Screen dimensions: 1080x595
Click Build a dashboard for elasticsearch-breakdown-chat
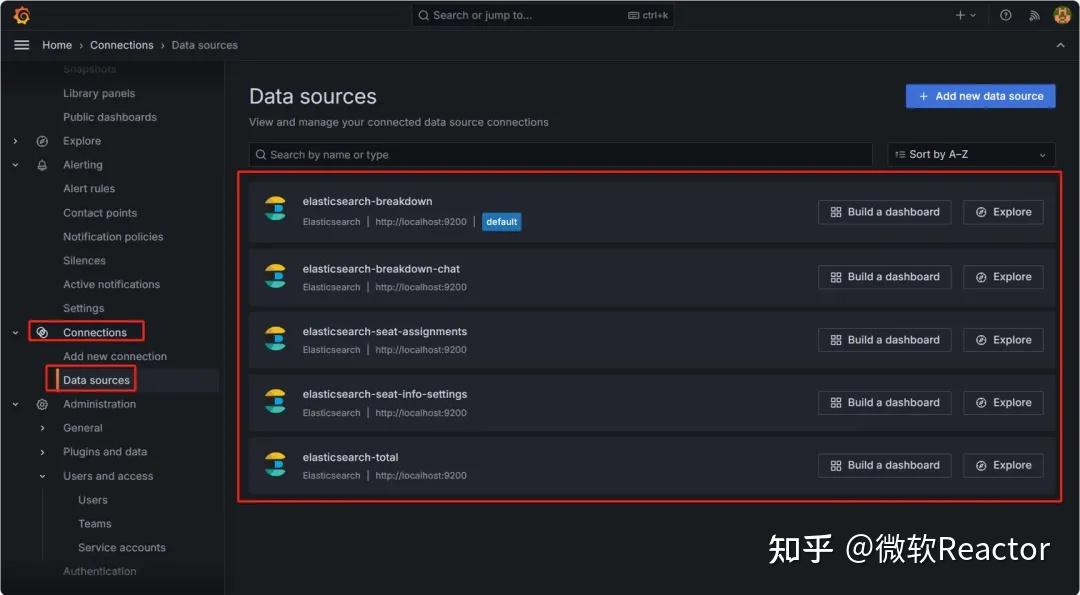(884, 276)
